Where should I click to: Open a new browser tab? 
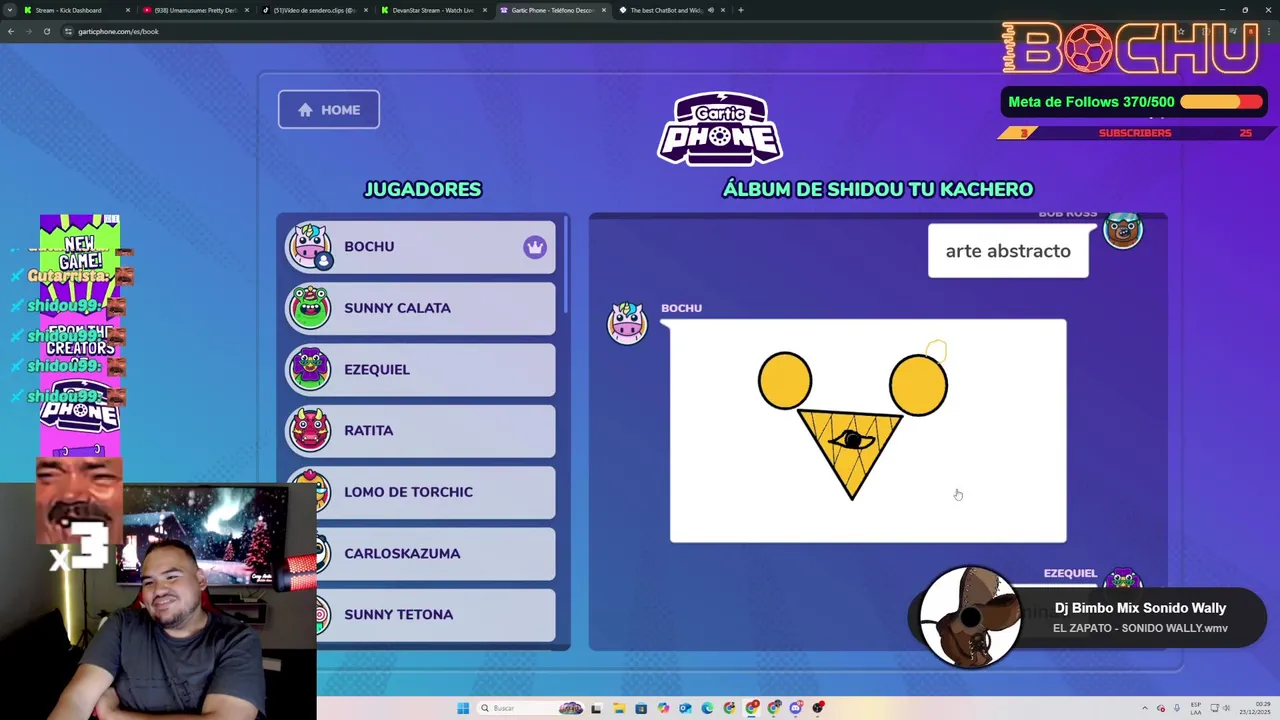[741, 10]
